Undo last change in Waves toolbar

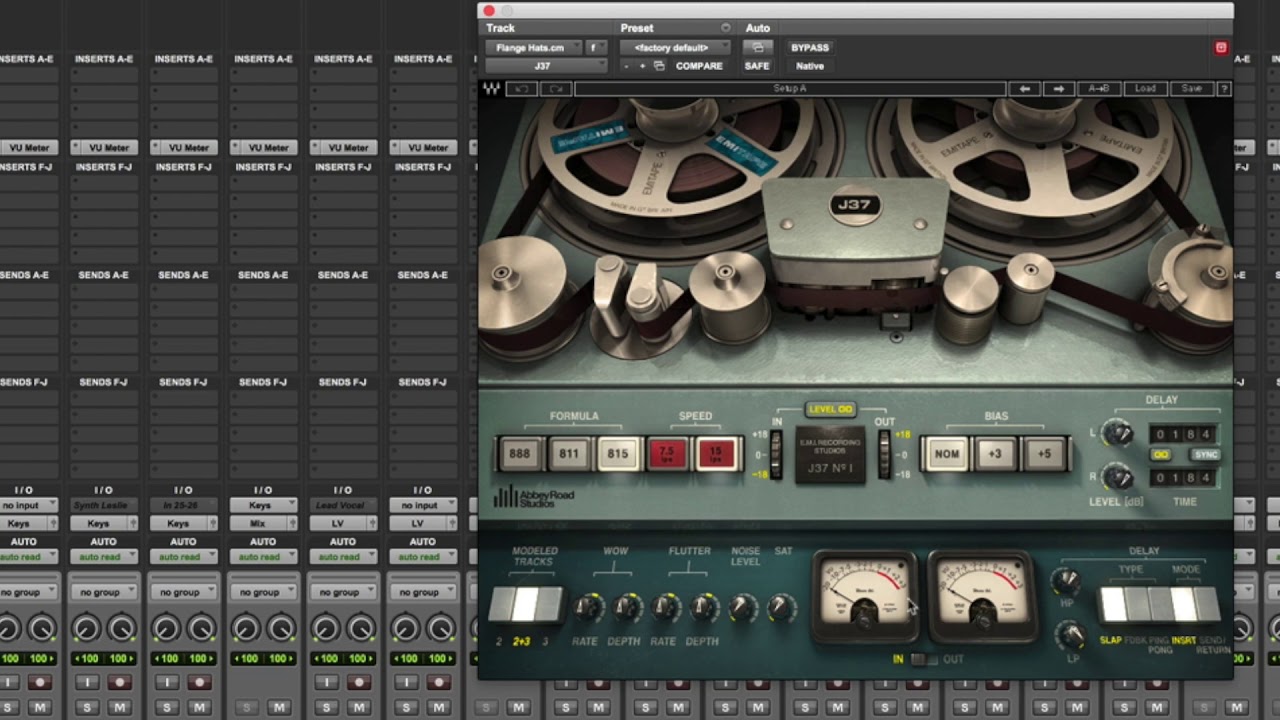(x=522, y=89)
